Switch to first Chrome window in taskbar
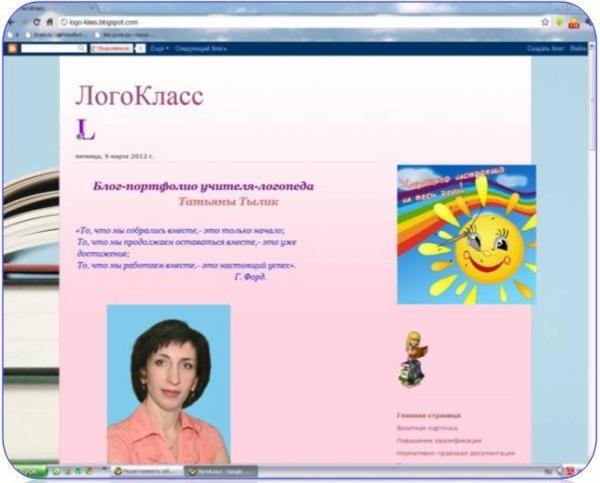Screen dimensions: 600x483 pyautogui.click(x=147, y=472)
